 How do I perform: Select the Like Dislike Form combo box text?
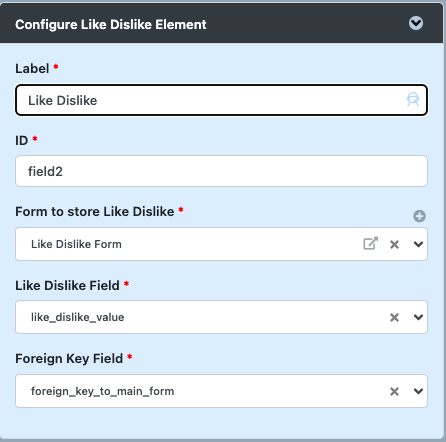[76, 244]
